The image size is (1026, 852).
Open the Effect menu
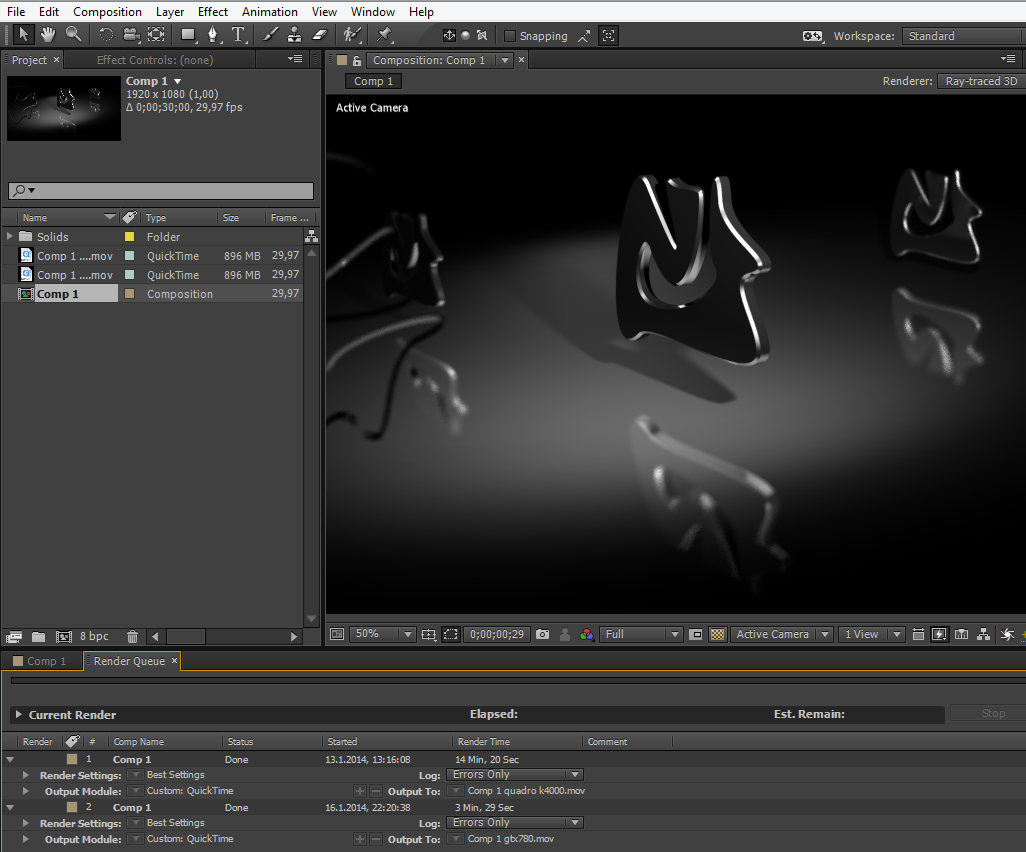[x=213, y=12]
